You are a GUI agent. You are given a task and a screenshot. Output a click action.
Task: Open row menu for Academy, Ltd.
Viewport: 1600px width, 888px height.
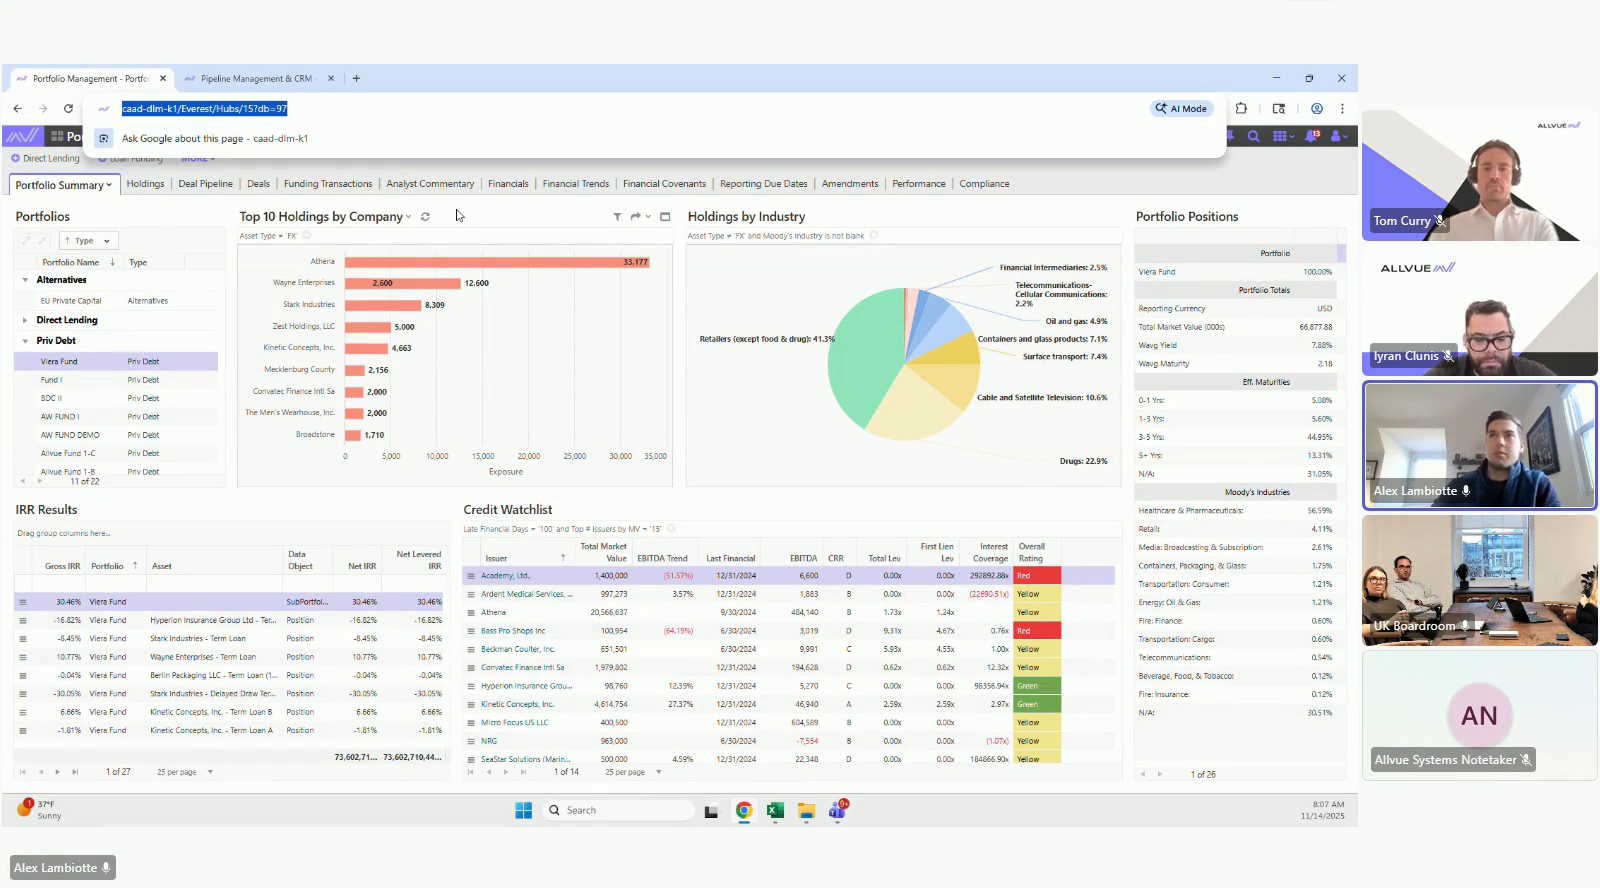[x=471, y=576]
